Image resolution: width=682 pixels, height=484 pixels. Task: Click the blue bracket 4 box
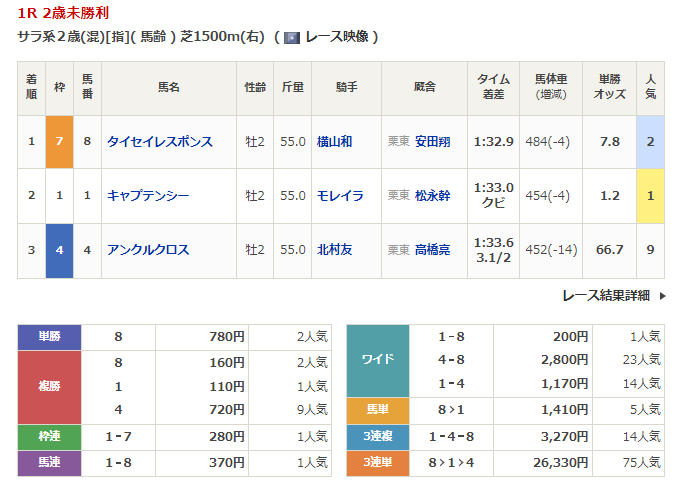coord(59,250)
